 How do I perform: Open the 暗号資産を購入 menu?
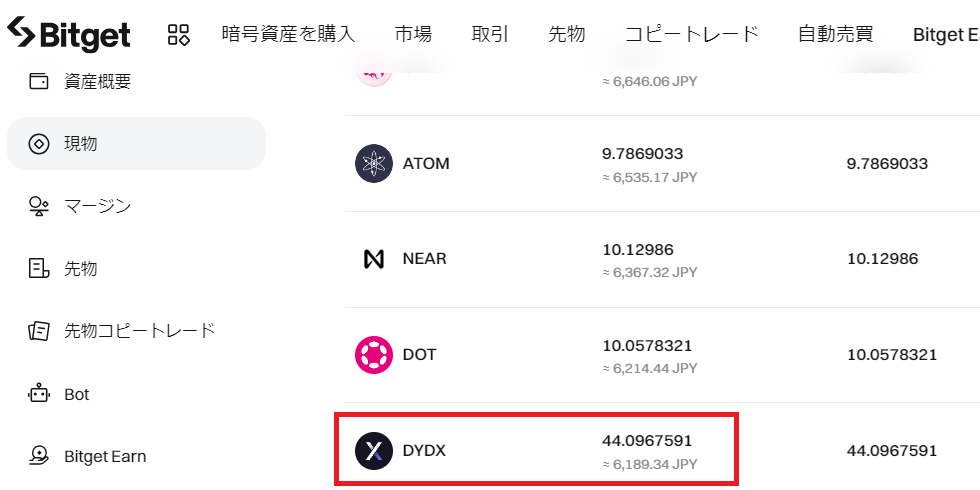click(x=288, y=34)
